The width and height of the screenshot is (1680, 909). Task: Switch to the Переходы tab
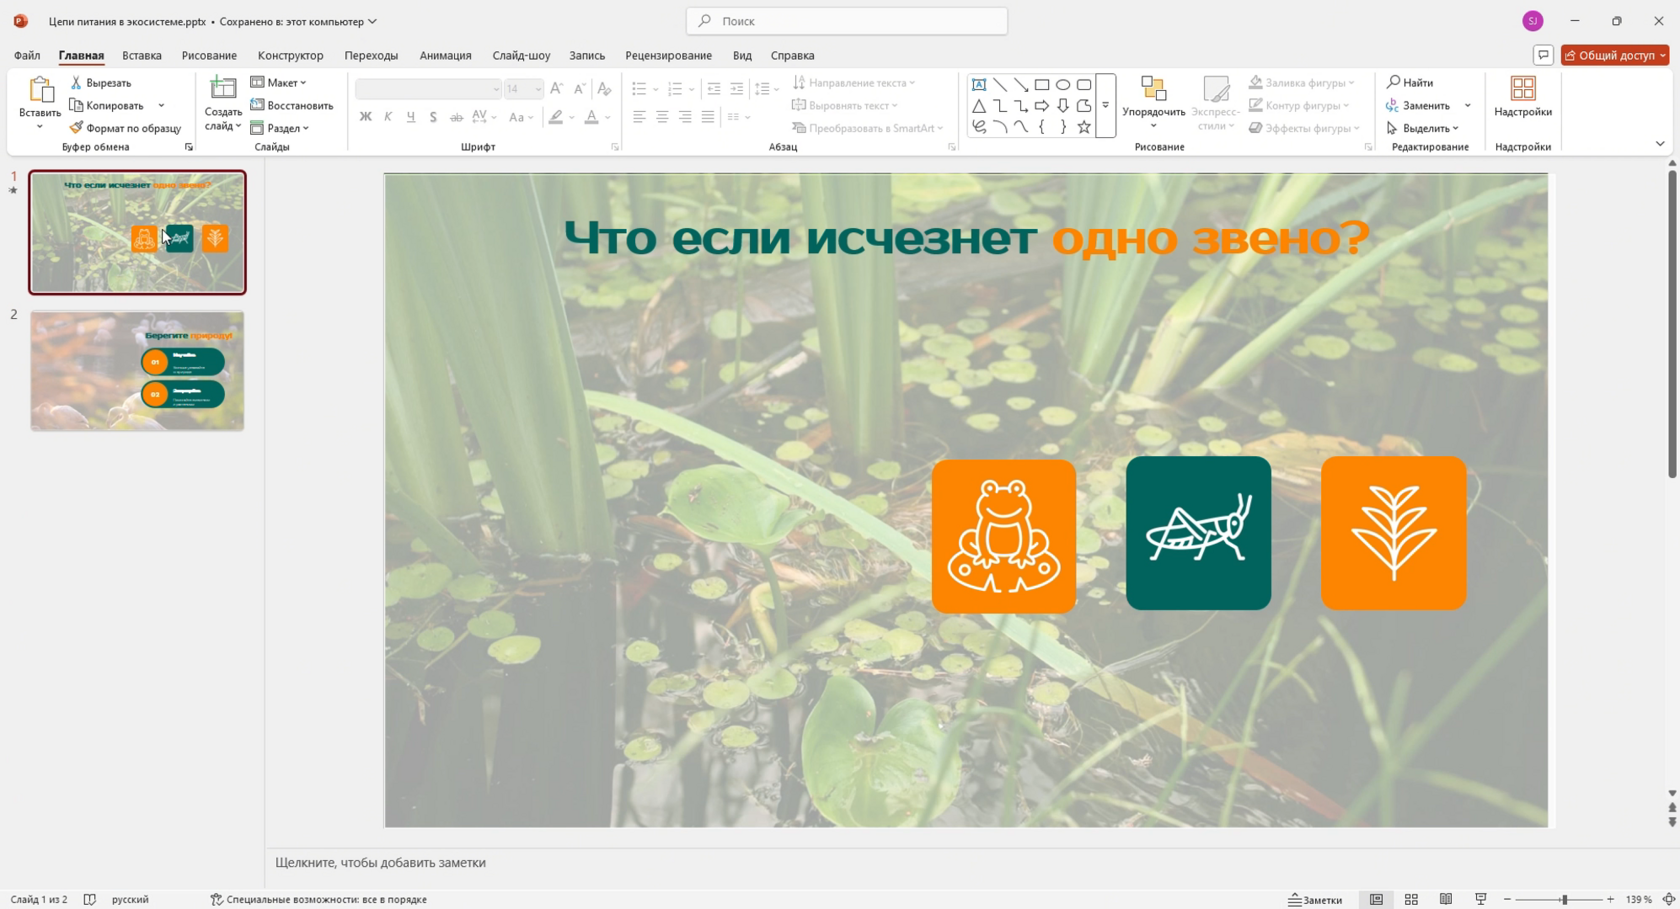coord(371,55)
